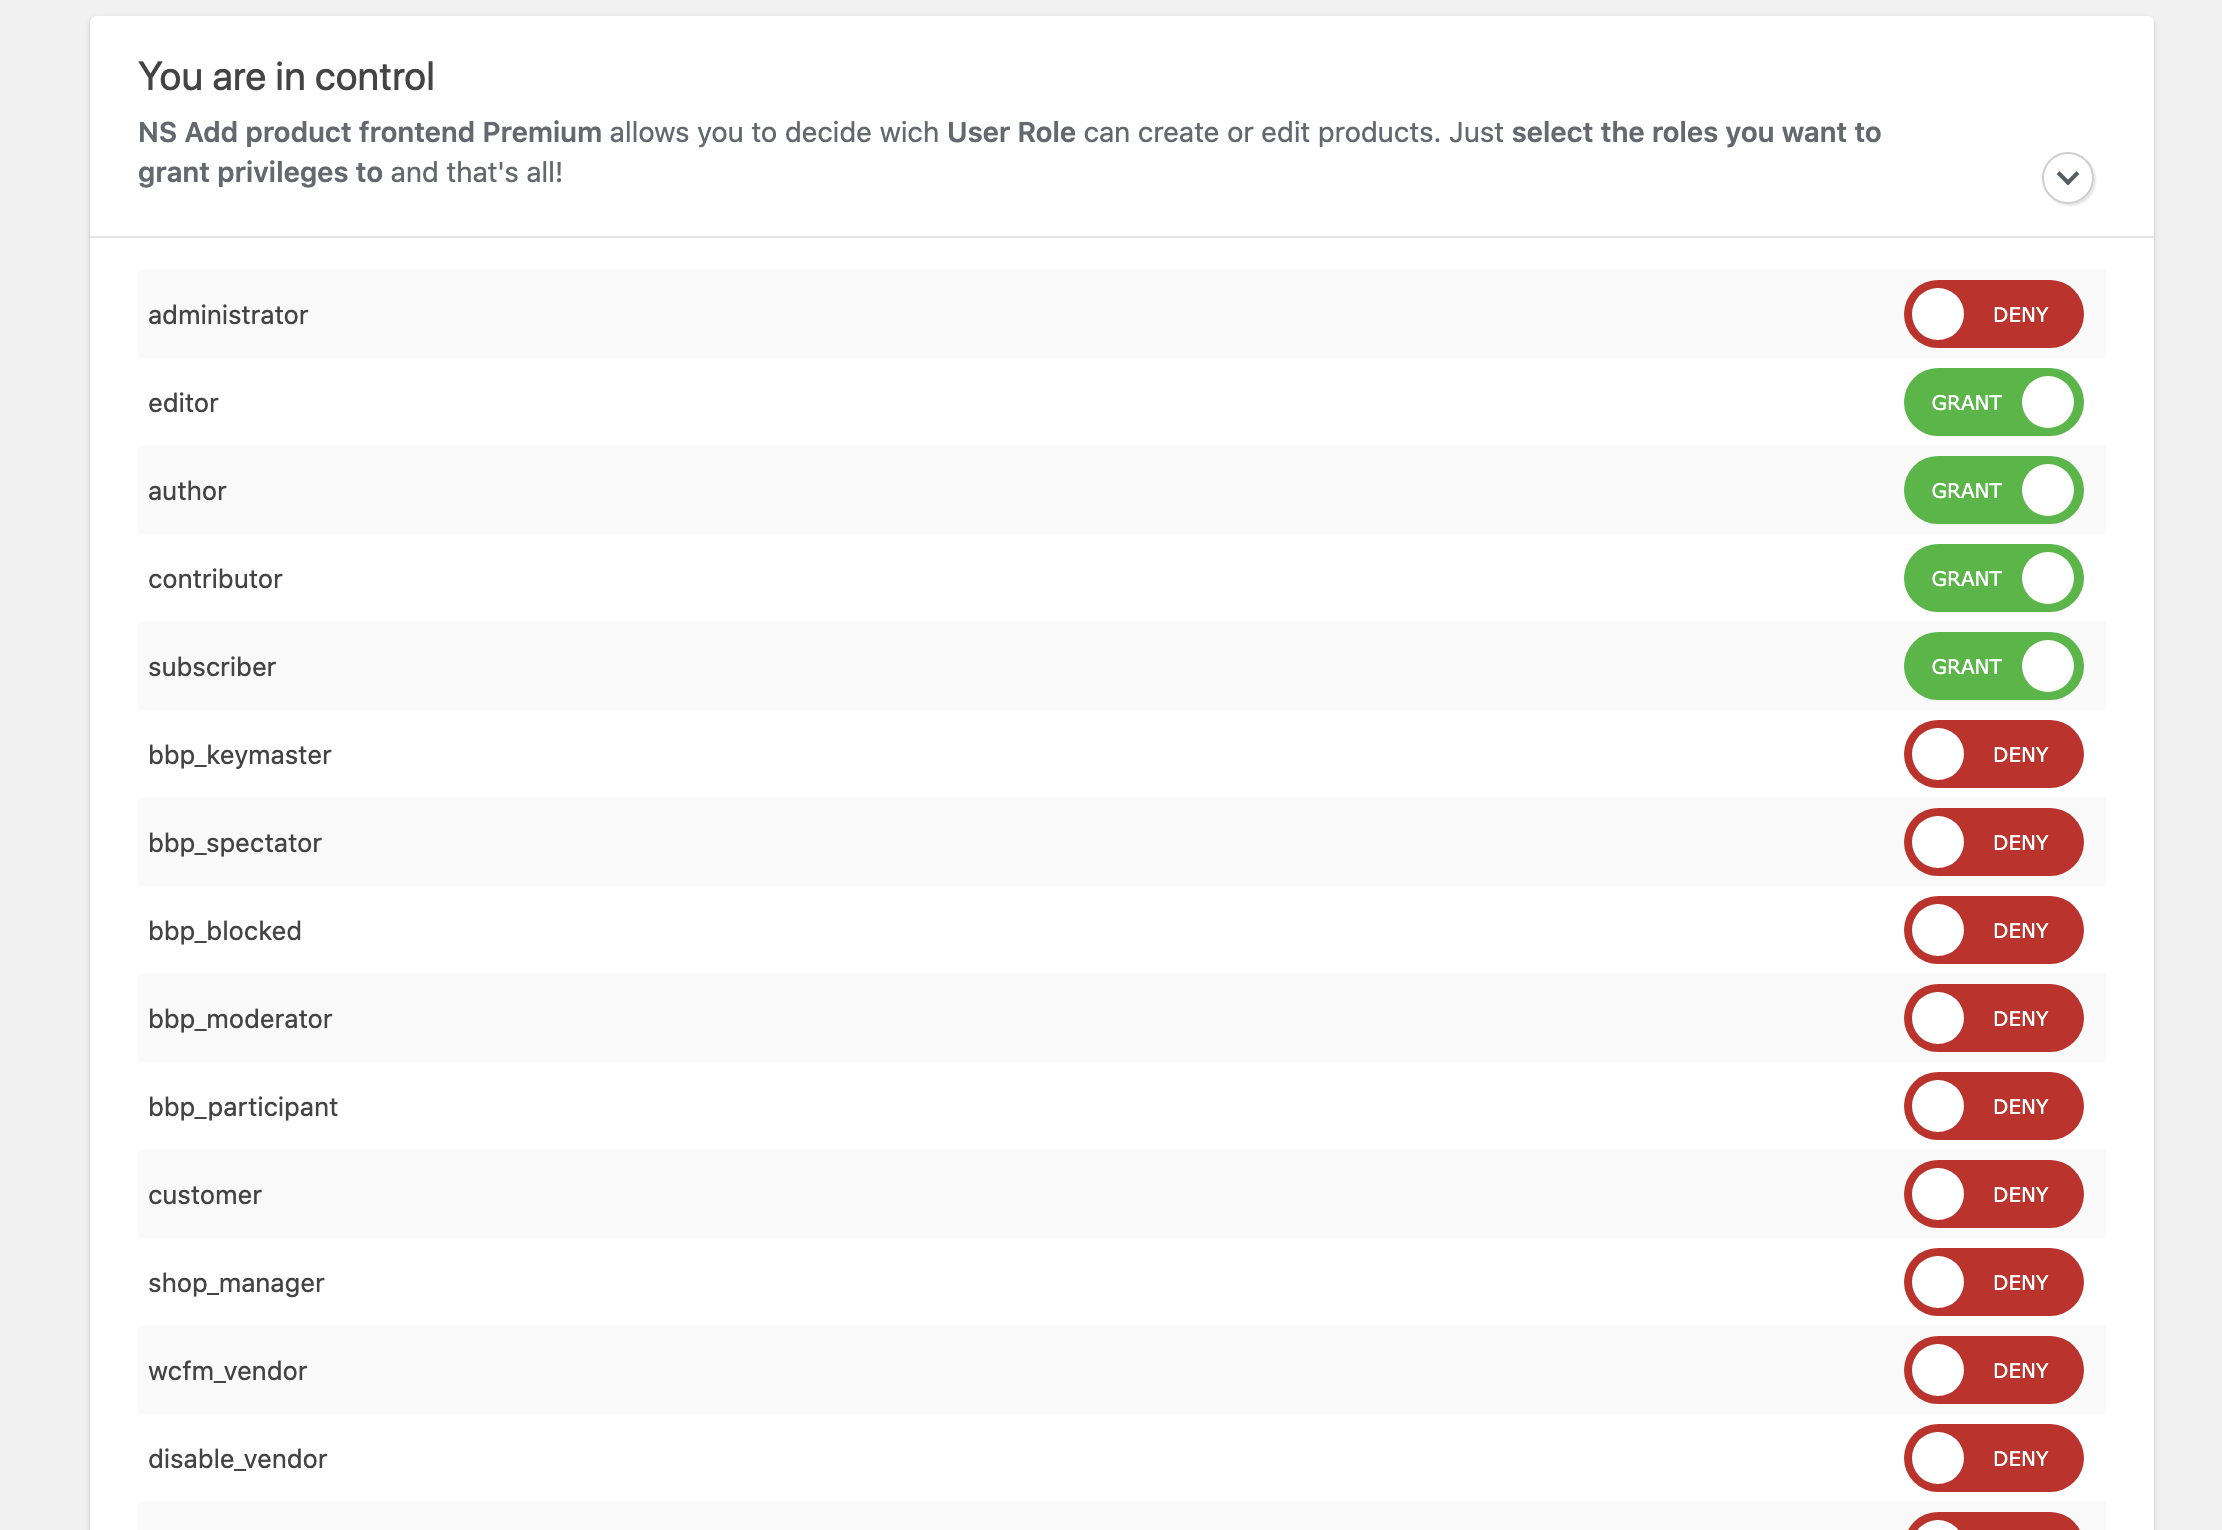Disable GRANT for the contributor role
The width and height of the screenshot is (2222, 1530).
tap(1993, 578)
